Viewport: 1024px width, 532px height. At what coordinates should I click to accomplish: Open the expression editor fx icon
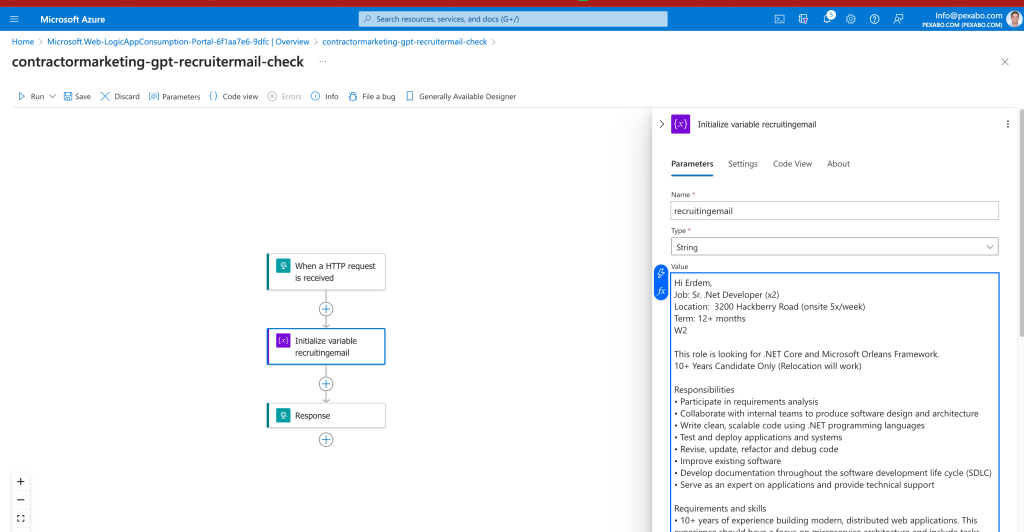click(x=661, y=291)
